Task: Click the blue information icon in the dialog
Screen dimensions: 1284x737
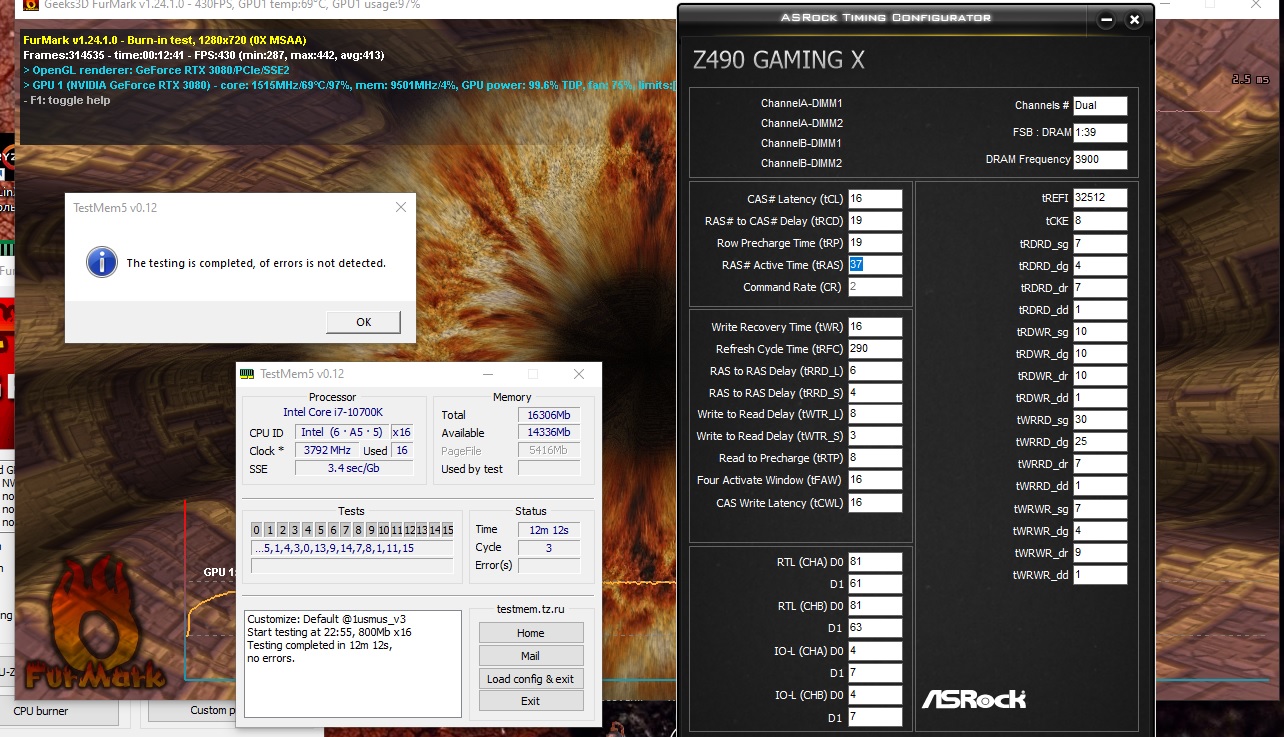Action: click(x=100, y=262)
